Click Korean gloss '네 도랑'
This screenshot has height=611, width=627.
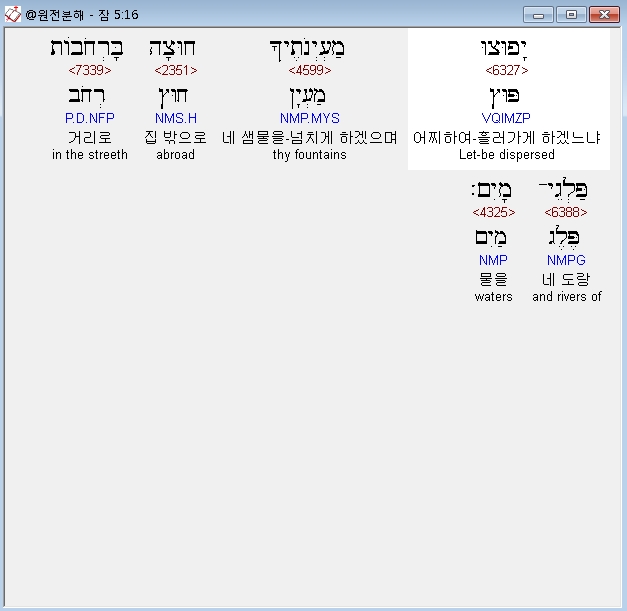566,280
